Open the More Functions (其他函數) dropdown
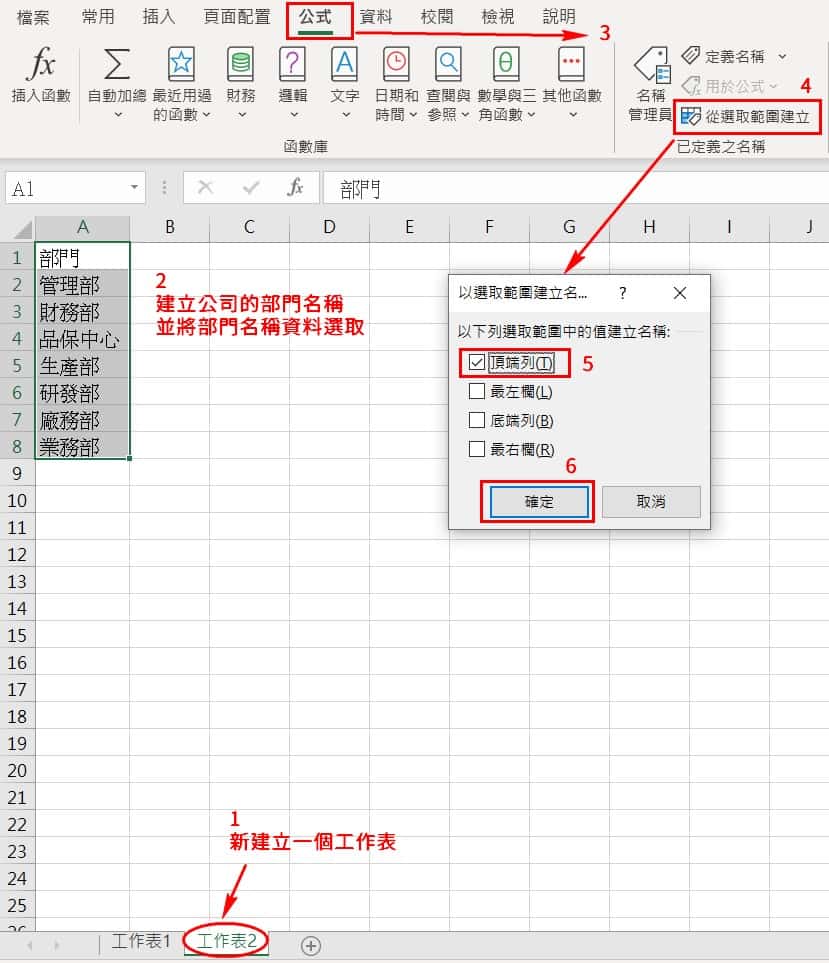829x963 pixels. point(571,80)
